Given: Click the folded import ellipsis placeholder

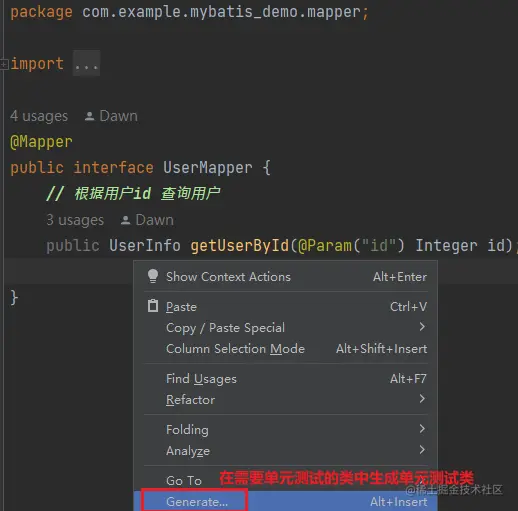Looking at the screenshot, I should 87,63.
